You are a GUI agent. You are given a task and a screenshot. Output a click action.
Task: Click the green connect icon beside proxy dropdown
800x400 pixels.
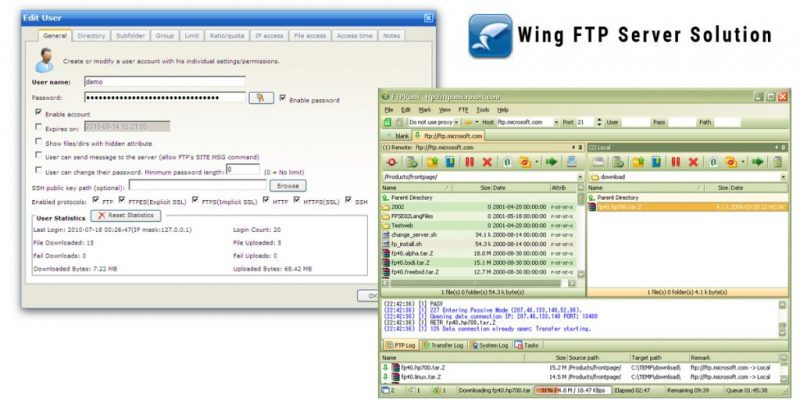coord(388,122)
